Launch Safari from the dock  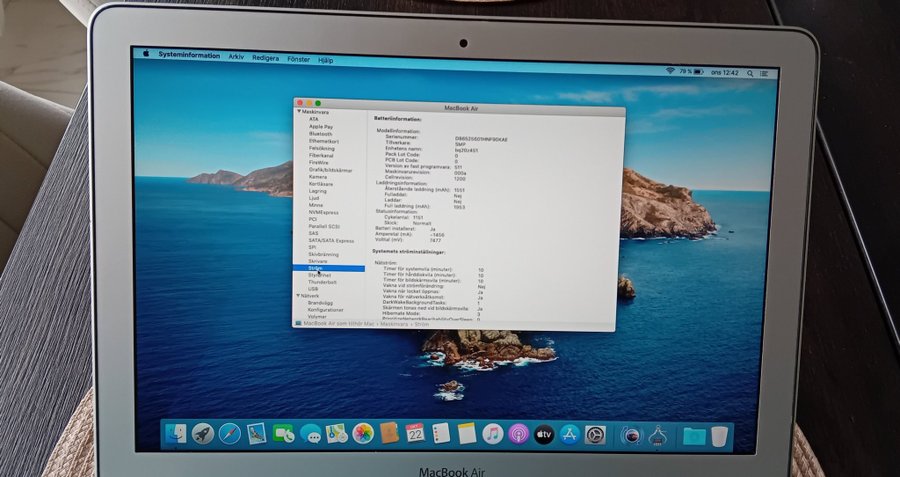point(230,434)
